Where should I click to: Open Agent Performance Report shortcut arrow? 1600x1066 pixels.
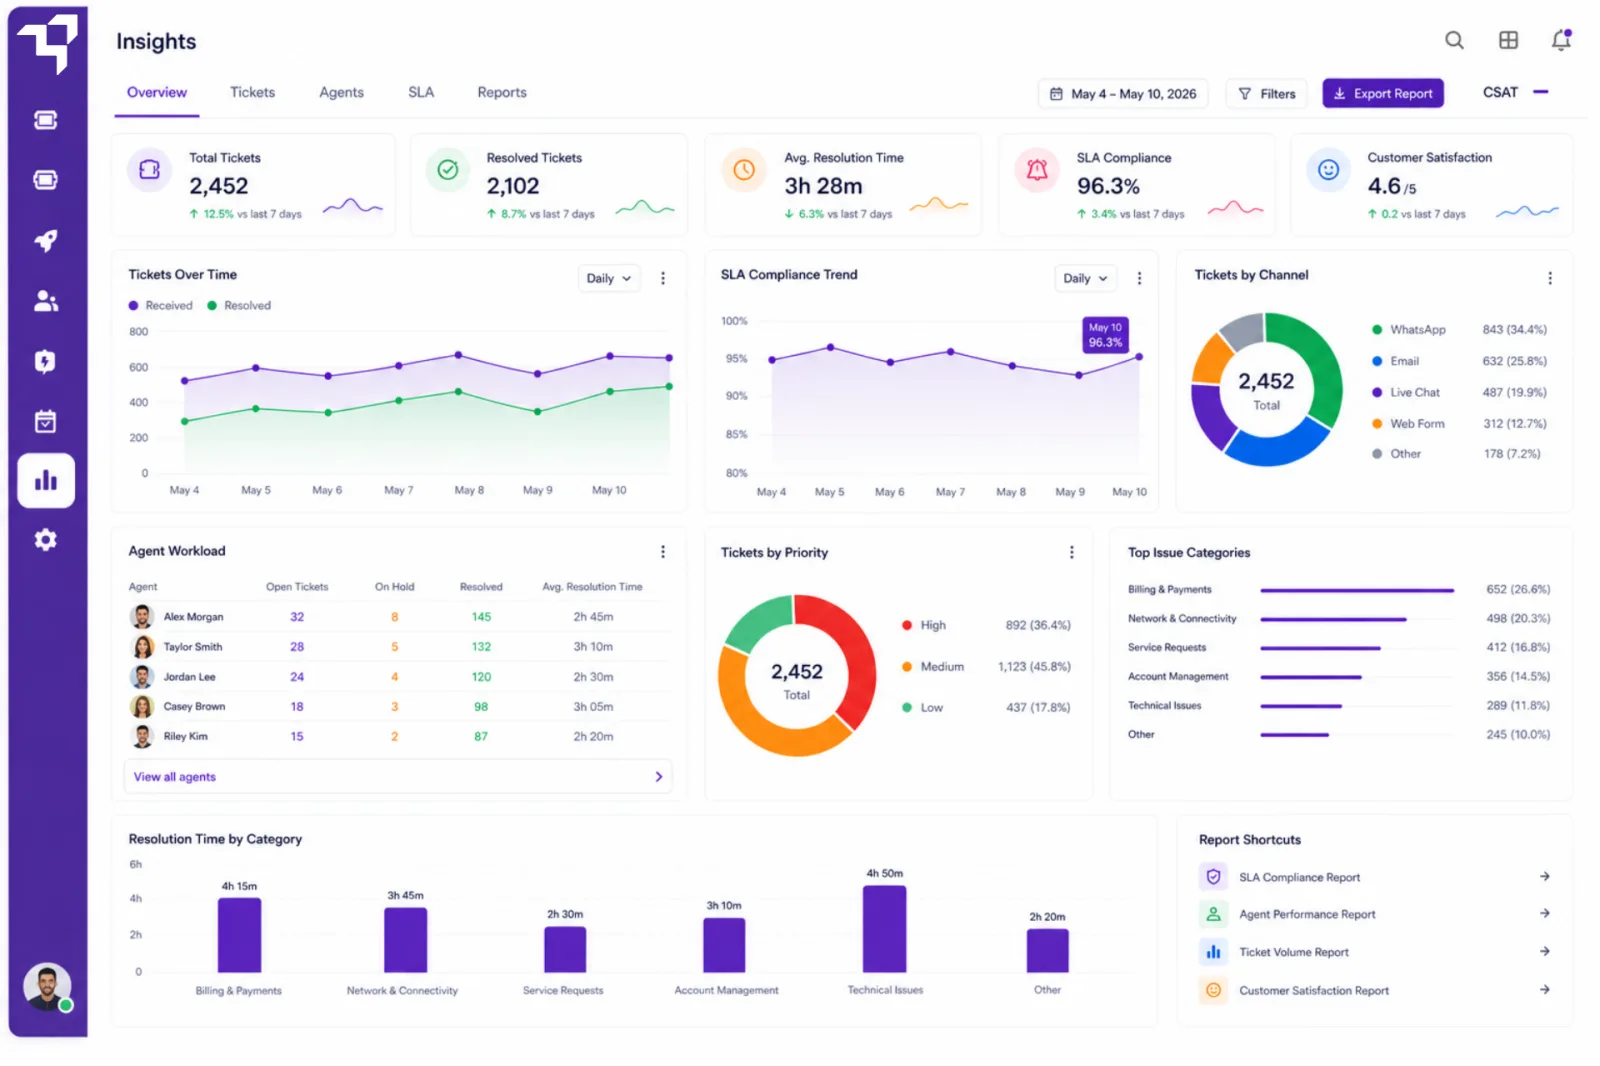1545,914
